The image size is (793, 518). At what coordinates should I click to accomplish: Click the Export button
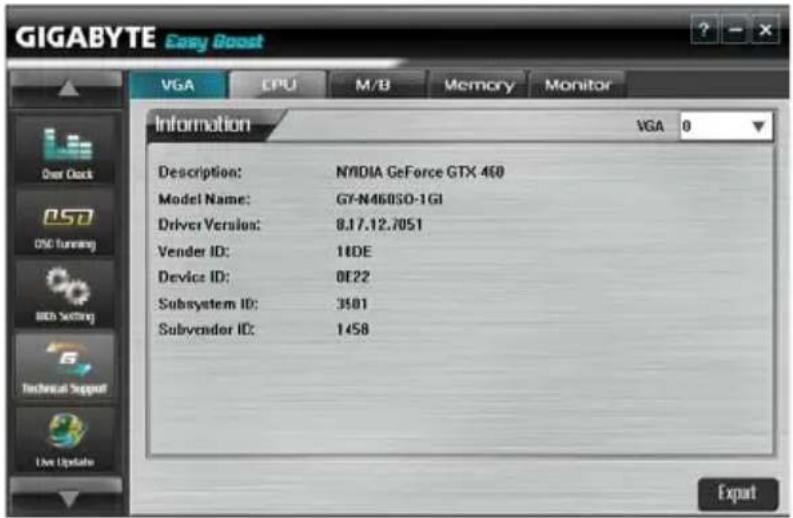pos(737,493)
